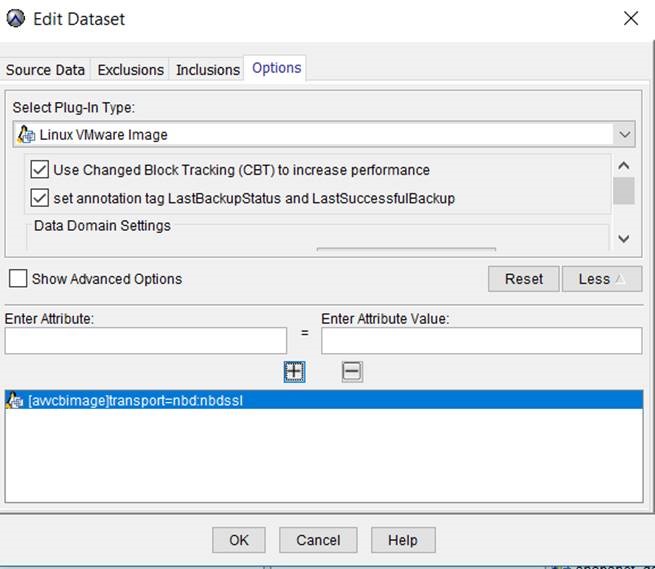Viewport: 655px width, 569px height.
Task: Click the Avamar icon in title bar
Action: pyautogui.click(x=16, y=19)
